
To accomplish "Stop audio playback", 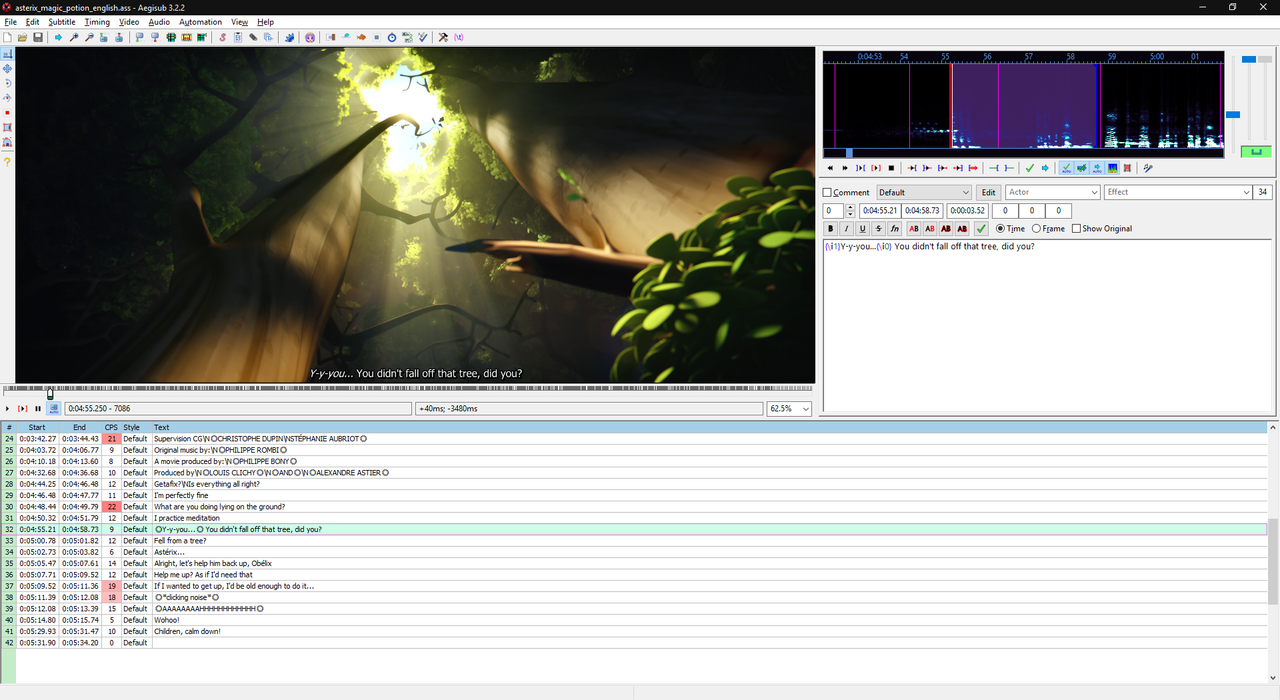I will click(x=891, y=168).
